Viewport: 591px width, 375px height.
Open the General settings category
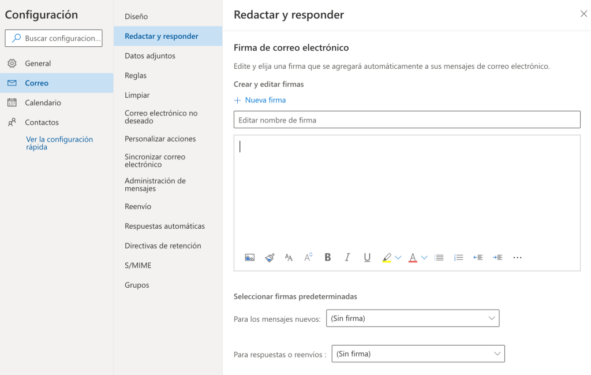(x=57, y=63)
